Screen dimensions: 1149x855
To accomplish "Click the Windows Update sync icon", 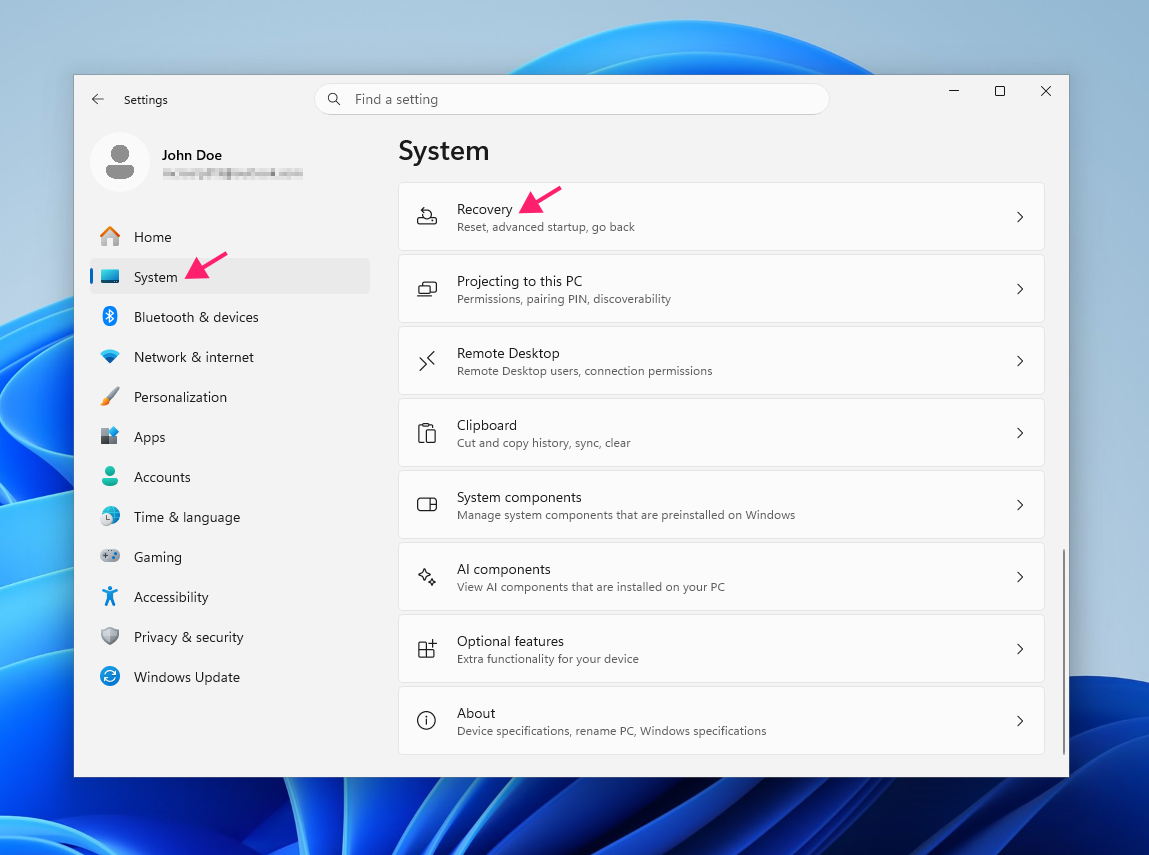I will click(x=110, y=676).
